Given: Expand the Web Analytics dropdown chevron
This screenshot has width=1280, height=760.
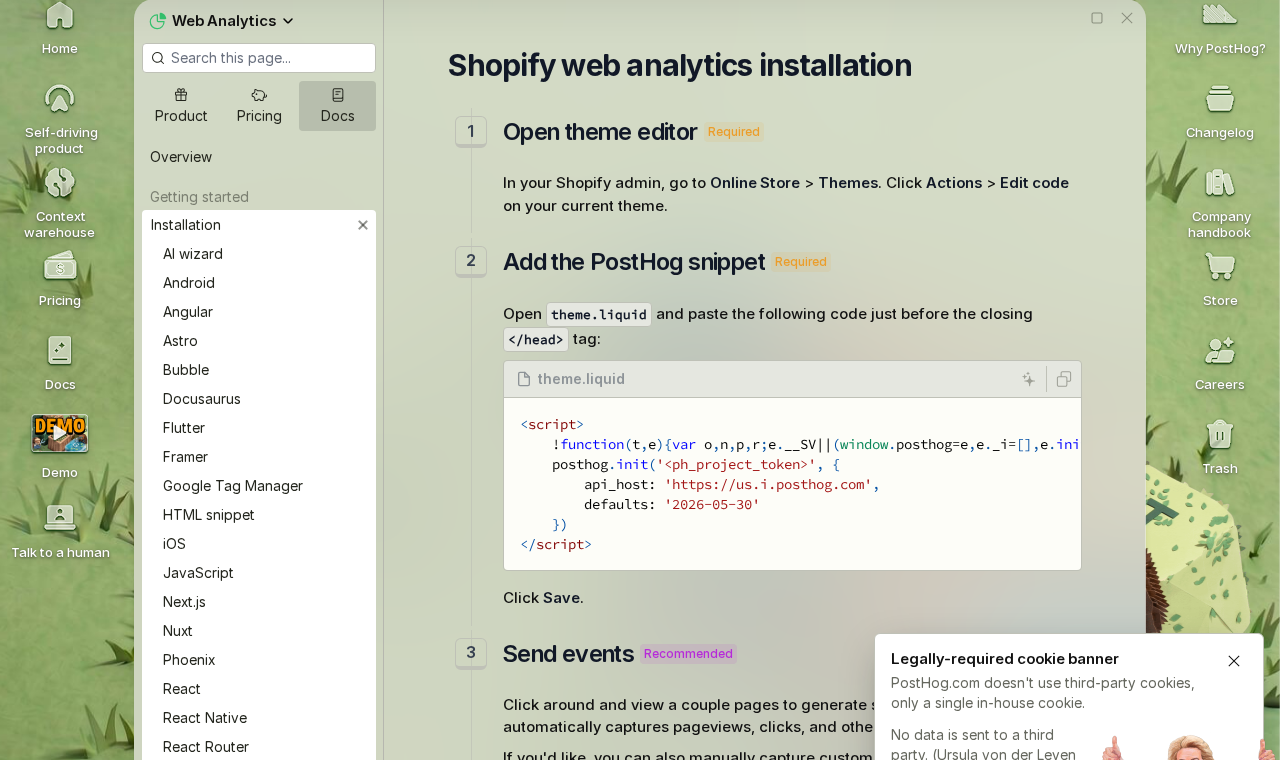Looking at the screenshot, I should [289, 21].
